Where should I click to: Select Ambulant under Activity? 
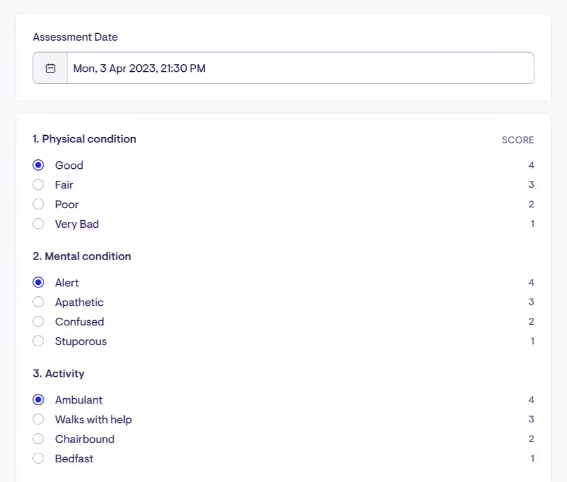click(38, 400)
